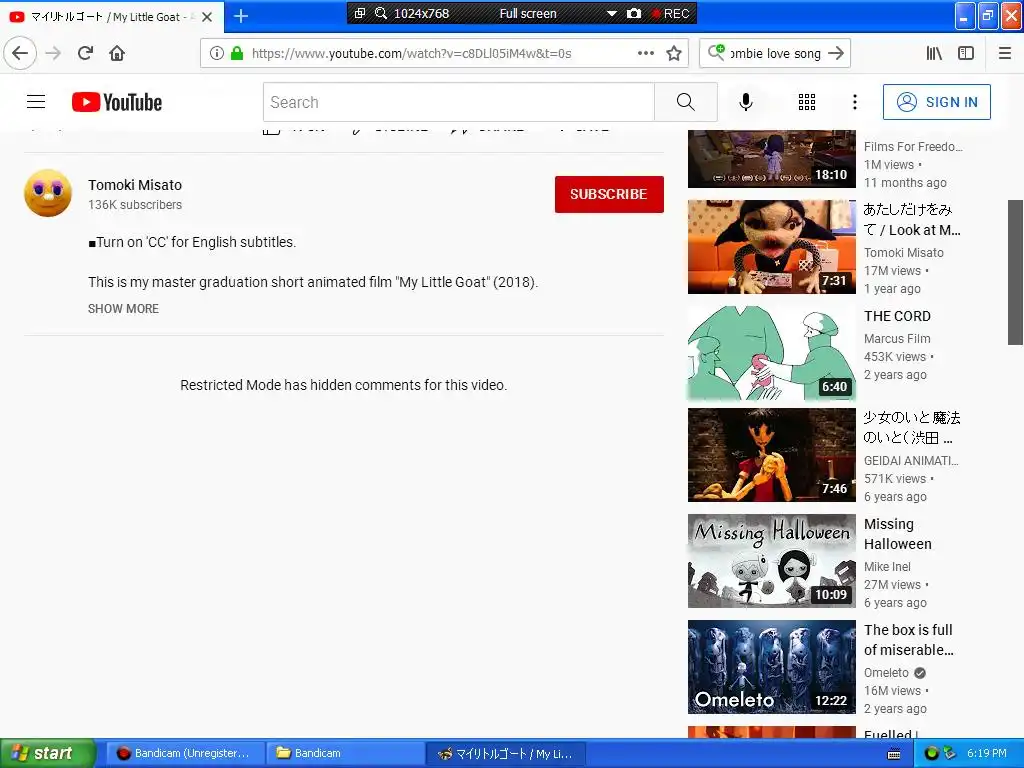Click Marcus Film channel name

coord(897,338)
